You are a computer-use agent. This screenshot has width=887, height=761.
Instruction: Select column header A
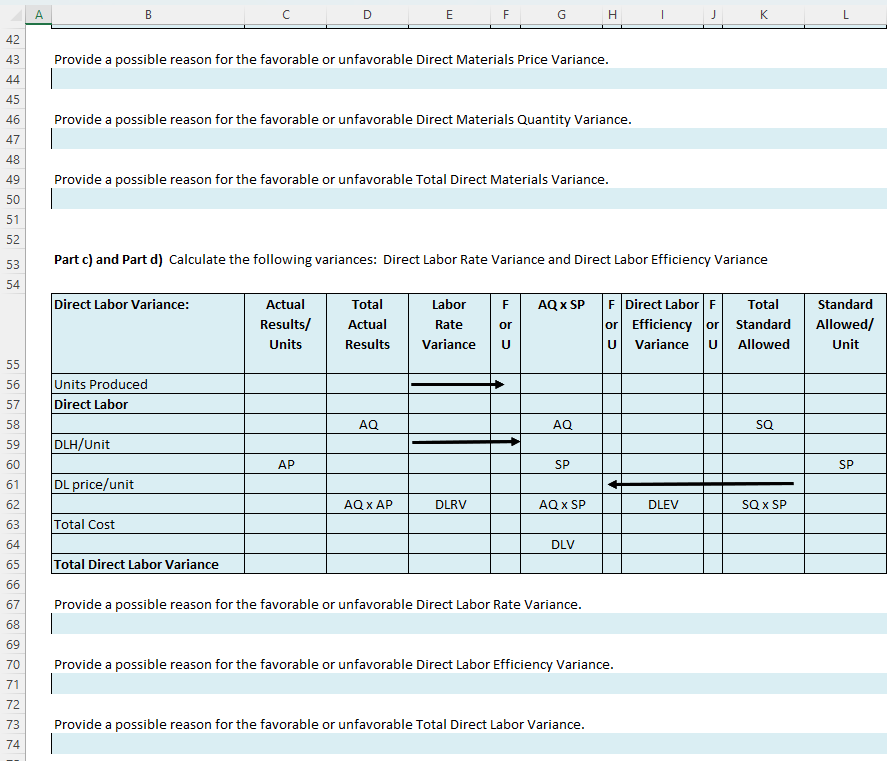(x=38, y=14)
